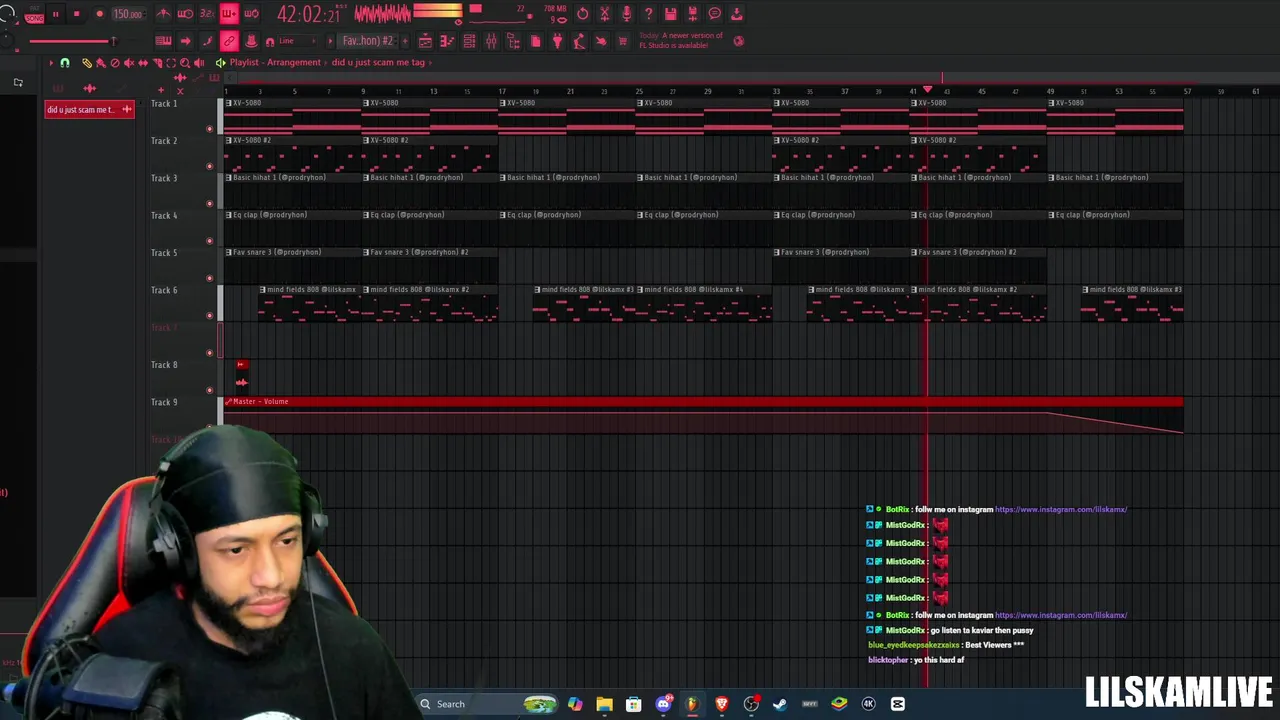Image resolution: width=1280 pixels, height=720 pixels.
Task: Click Playlist - Arrangement breadcrumb
Action: pos(275,62)
